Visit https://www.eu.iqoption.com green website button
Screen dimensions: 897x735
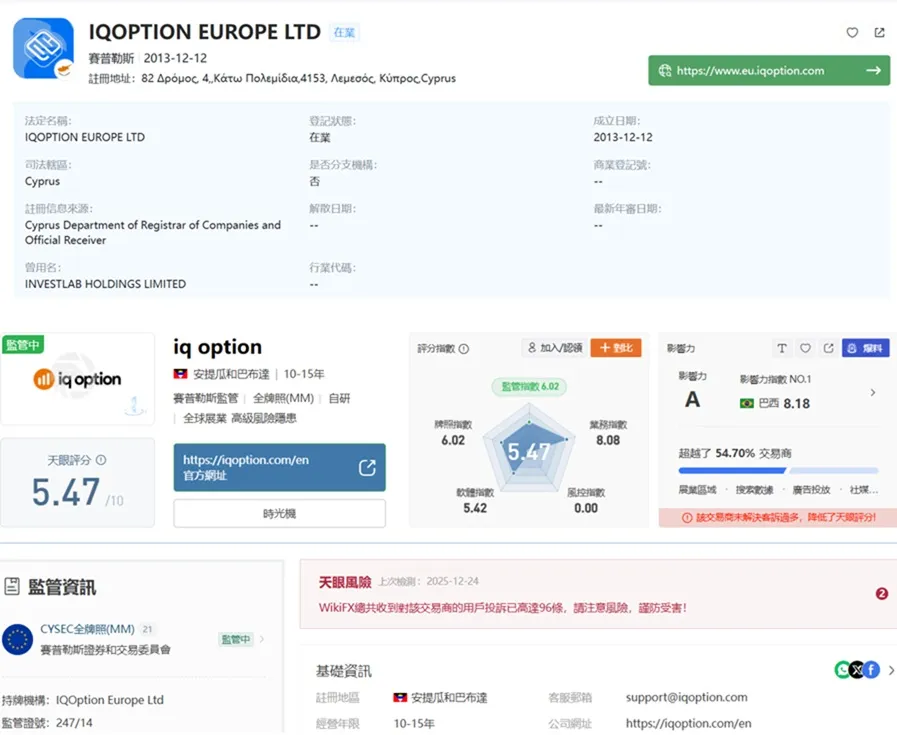(x=769, y=70)
